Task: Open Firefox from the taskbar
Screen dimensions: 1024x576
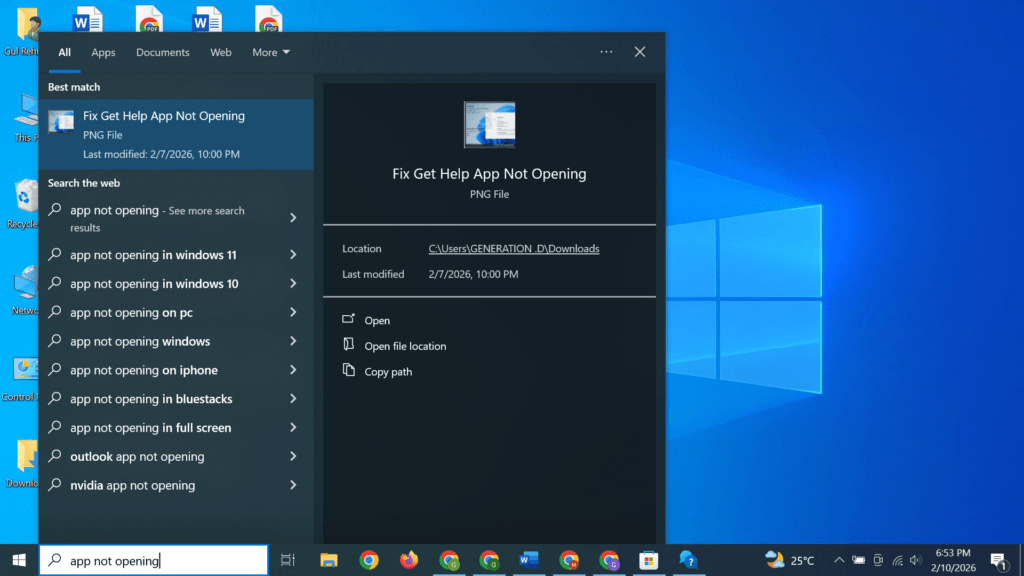Action: (409, 560)
